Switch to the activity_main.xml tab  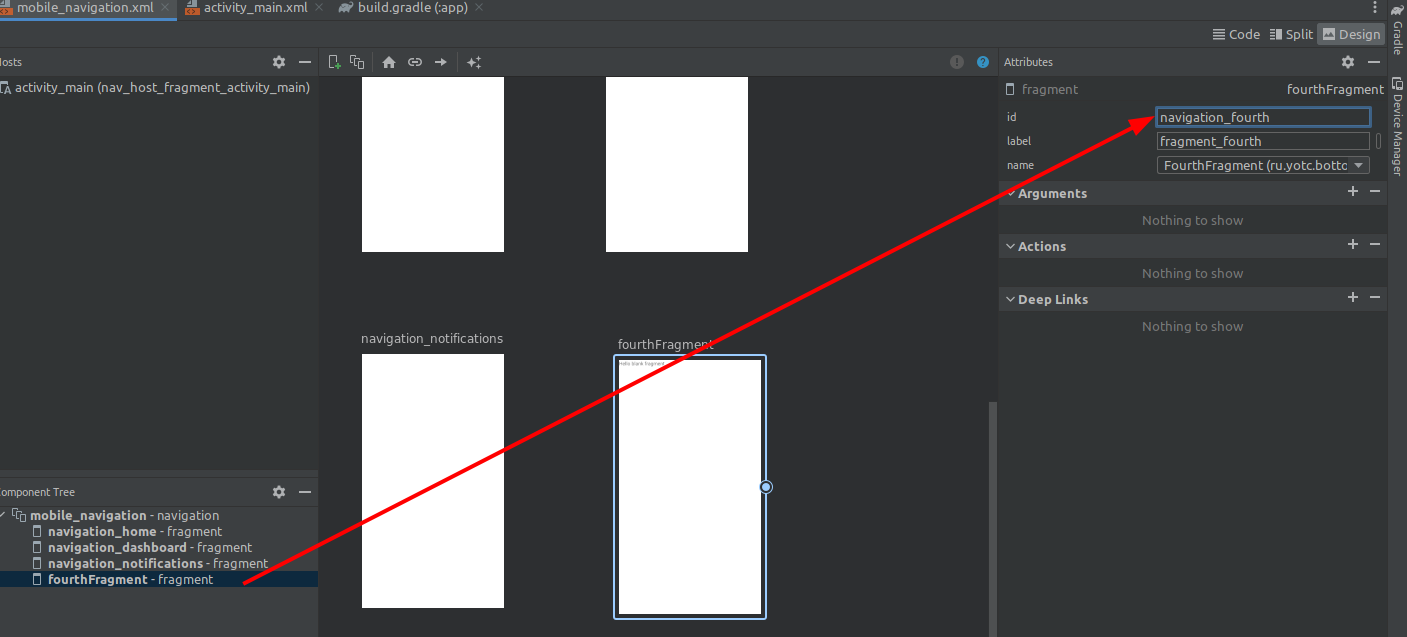255,8
